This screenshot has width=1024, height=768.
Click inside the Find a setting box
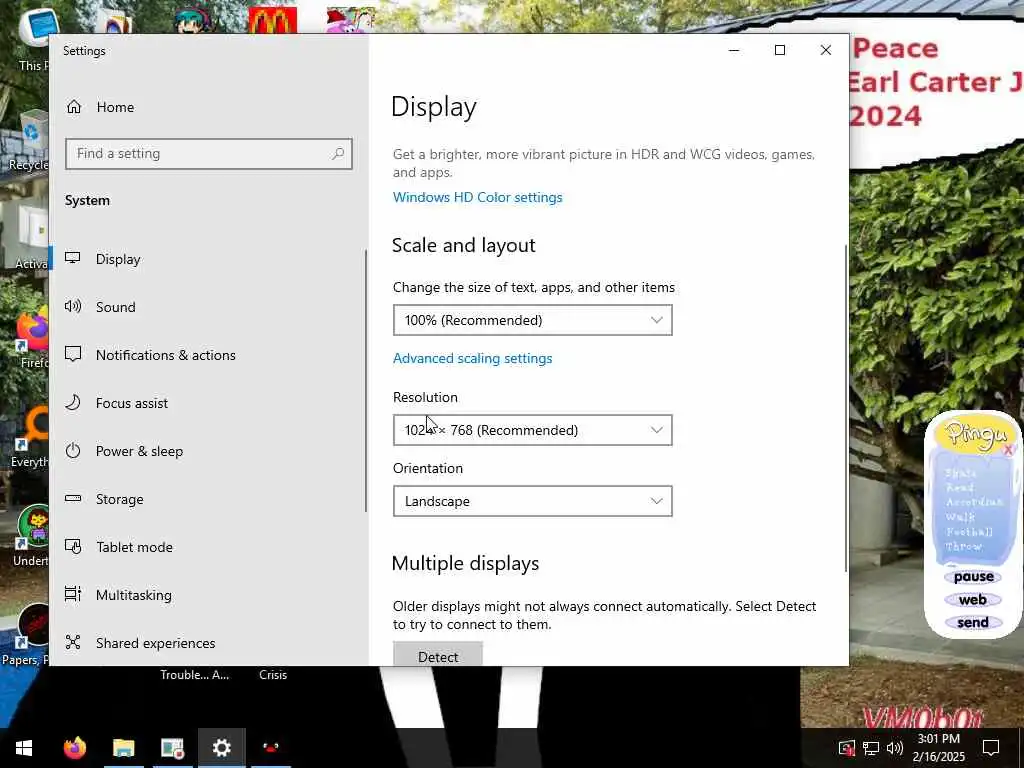coord(209,153)
